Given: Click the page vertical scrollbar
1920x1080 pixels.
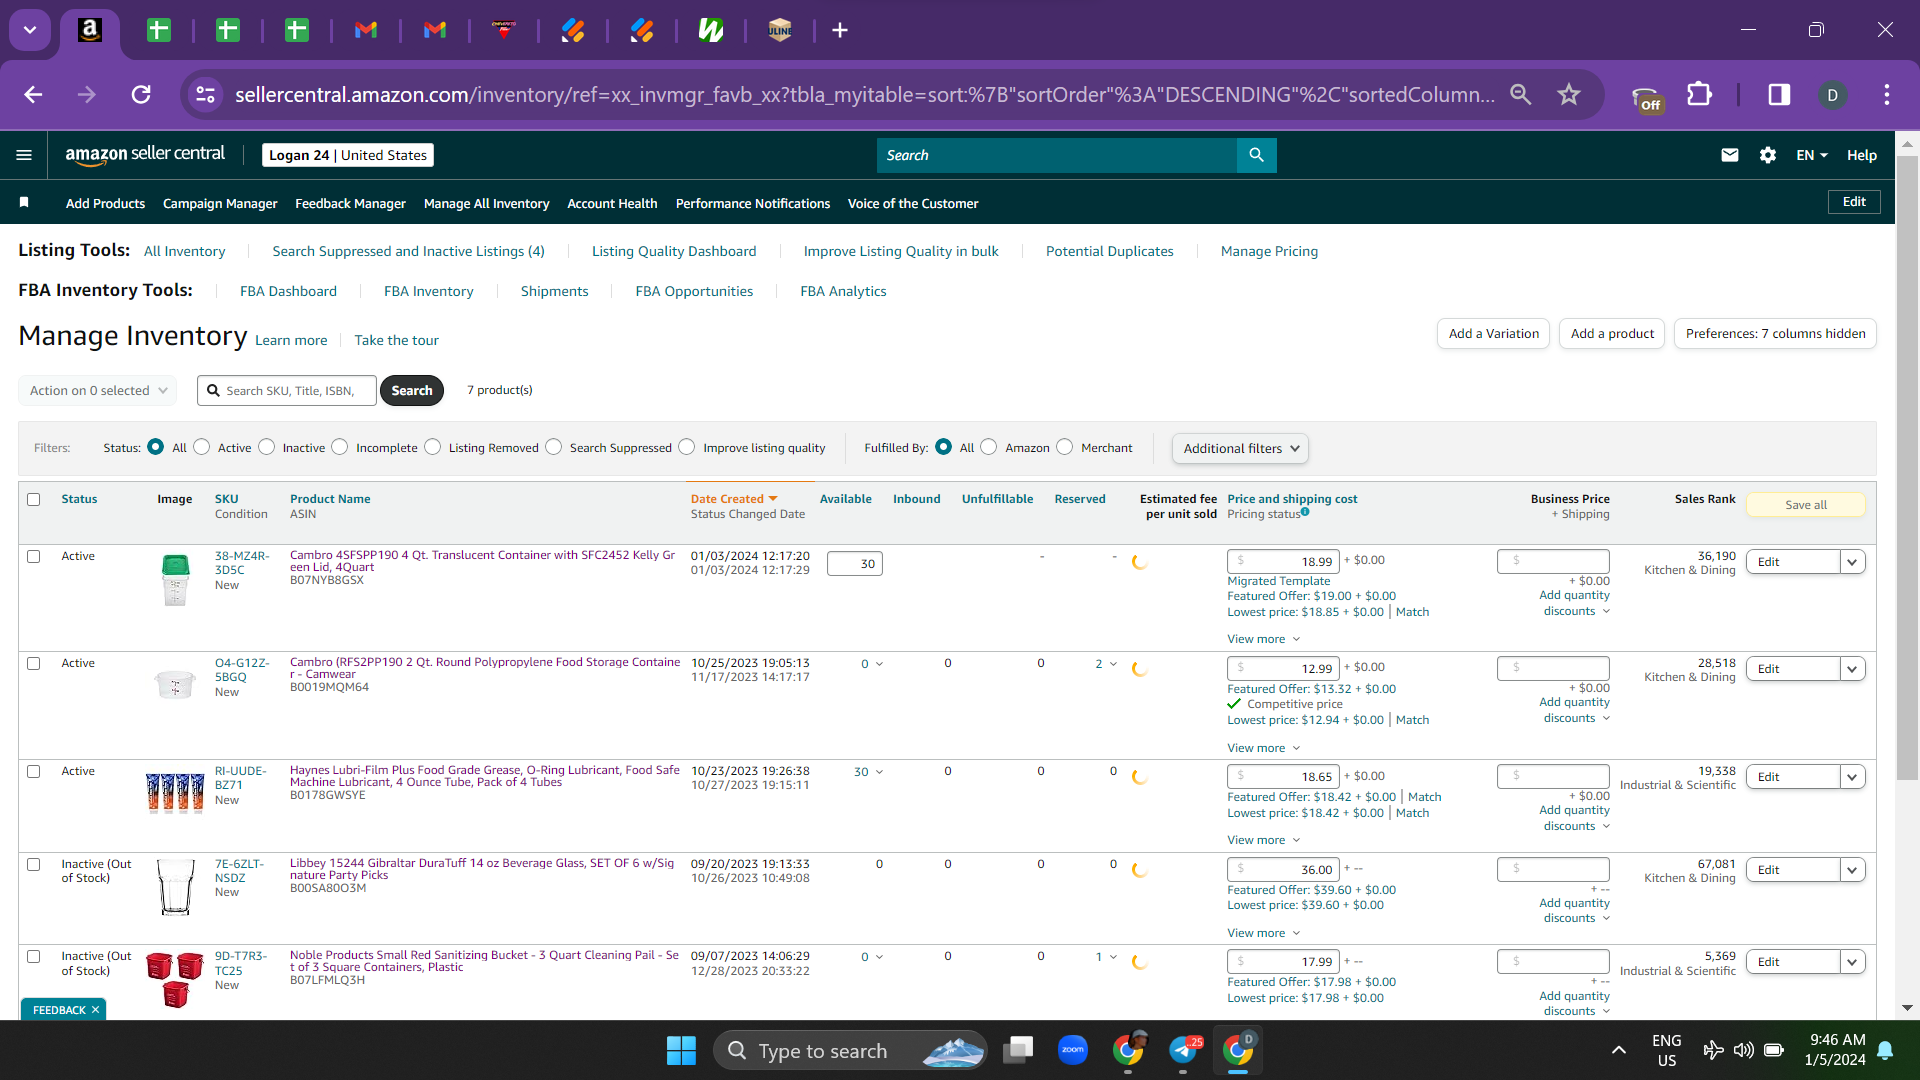Looking at the screenshot, I should coord(1907,468).
